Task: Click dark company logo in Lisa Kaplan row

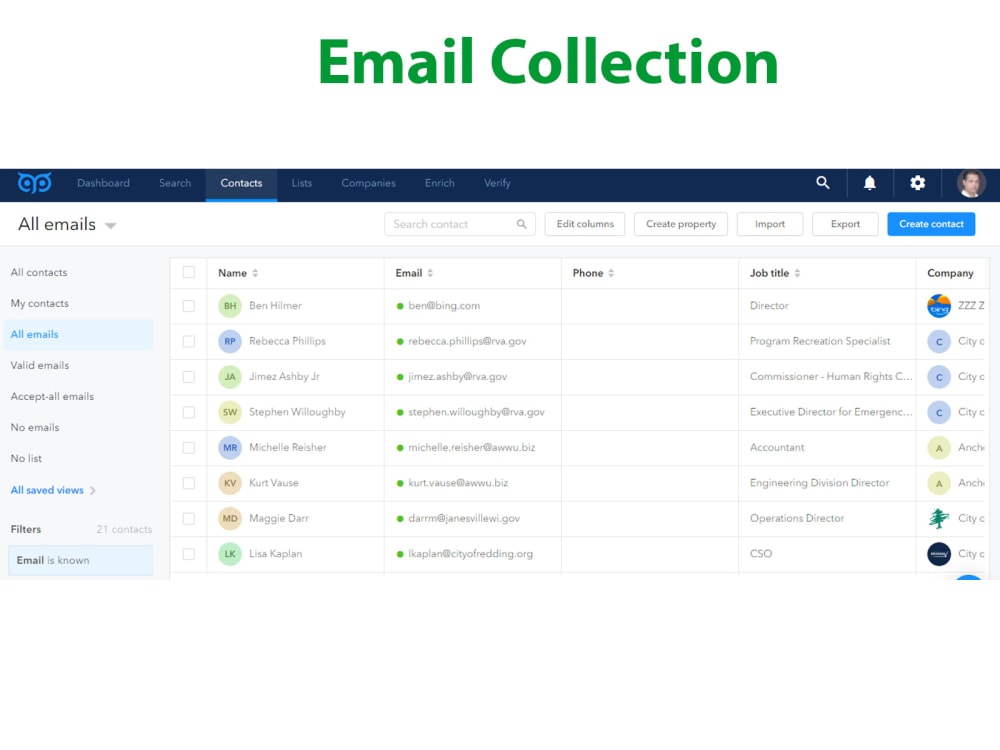Action: (x=939, y=554)
